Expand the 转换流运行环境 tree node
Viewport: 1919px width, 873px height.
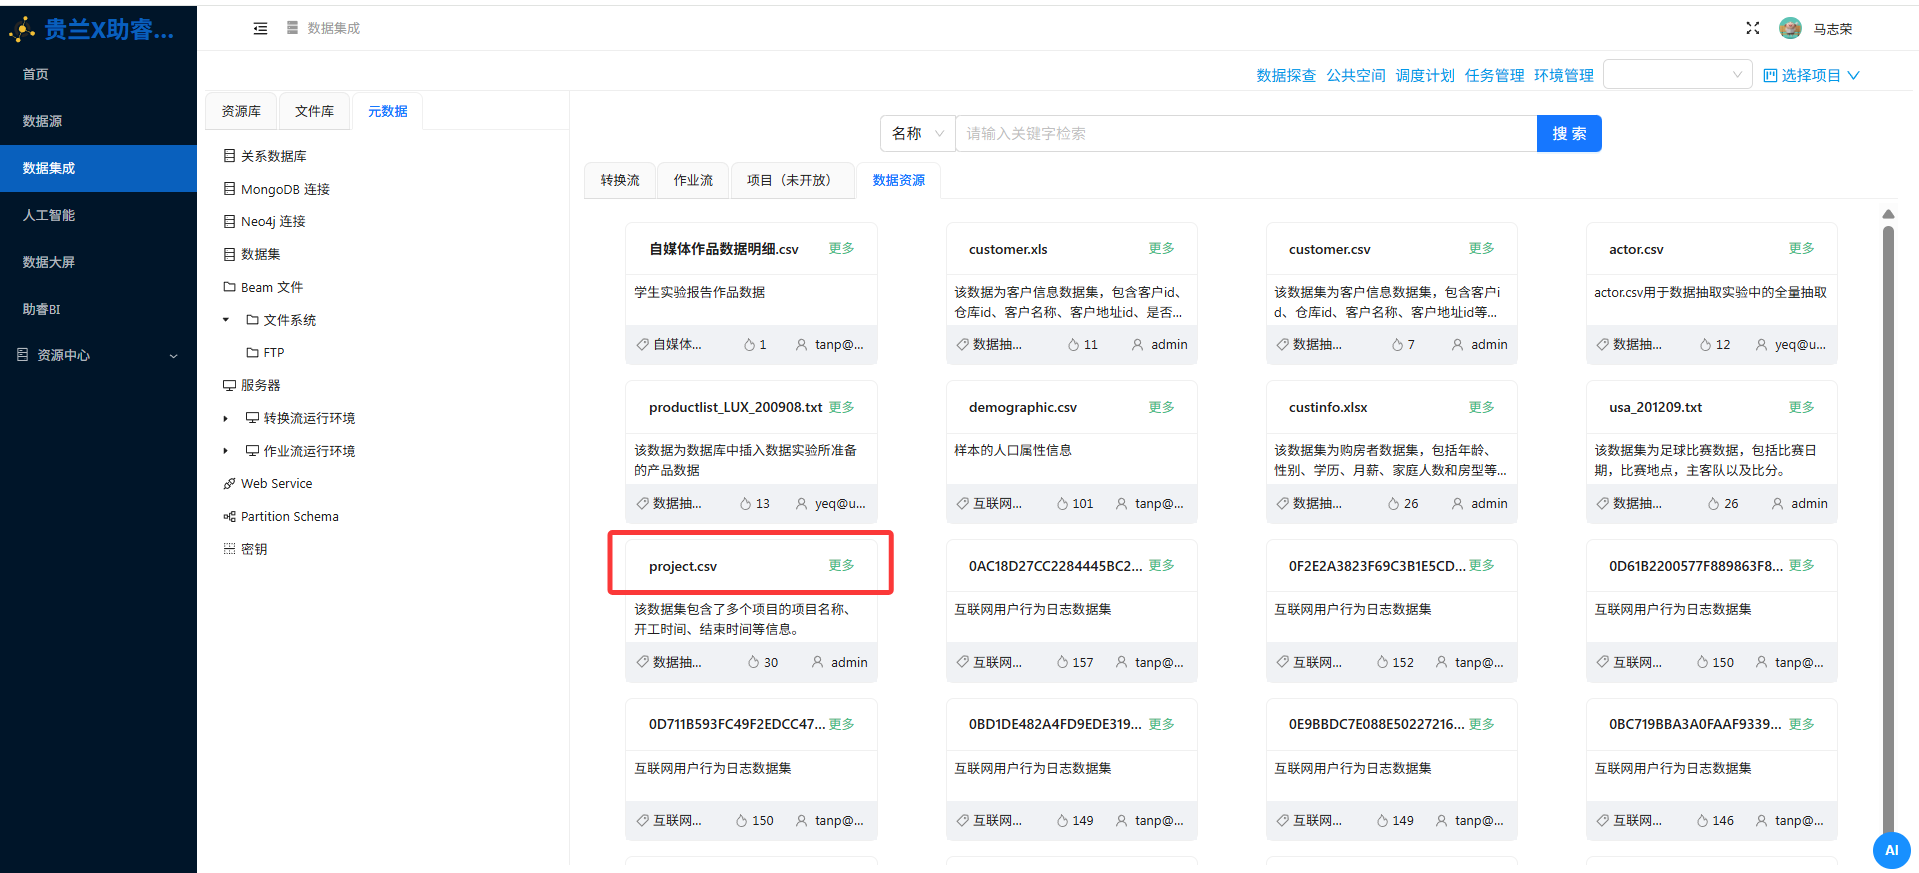[226, 419]
